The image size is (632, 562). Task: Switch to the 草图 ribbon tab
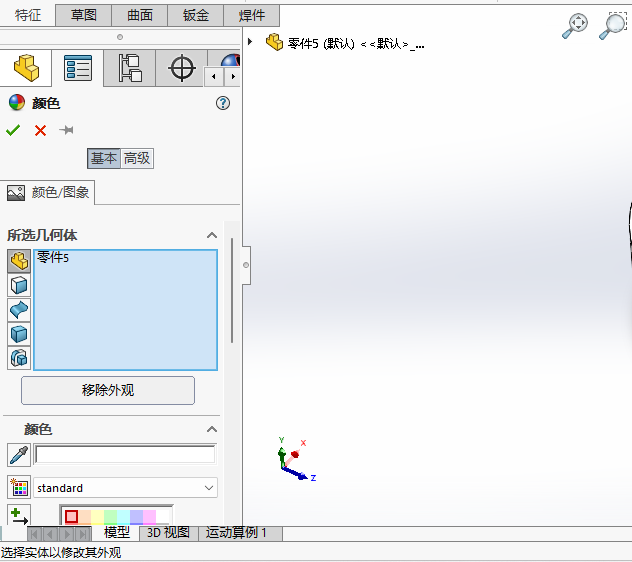(83, 15)
